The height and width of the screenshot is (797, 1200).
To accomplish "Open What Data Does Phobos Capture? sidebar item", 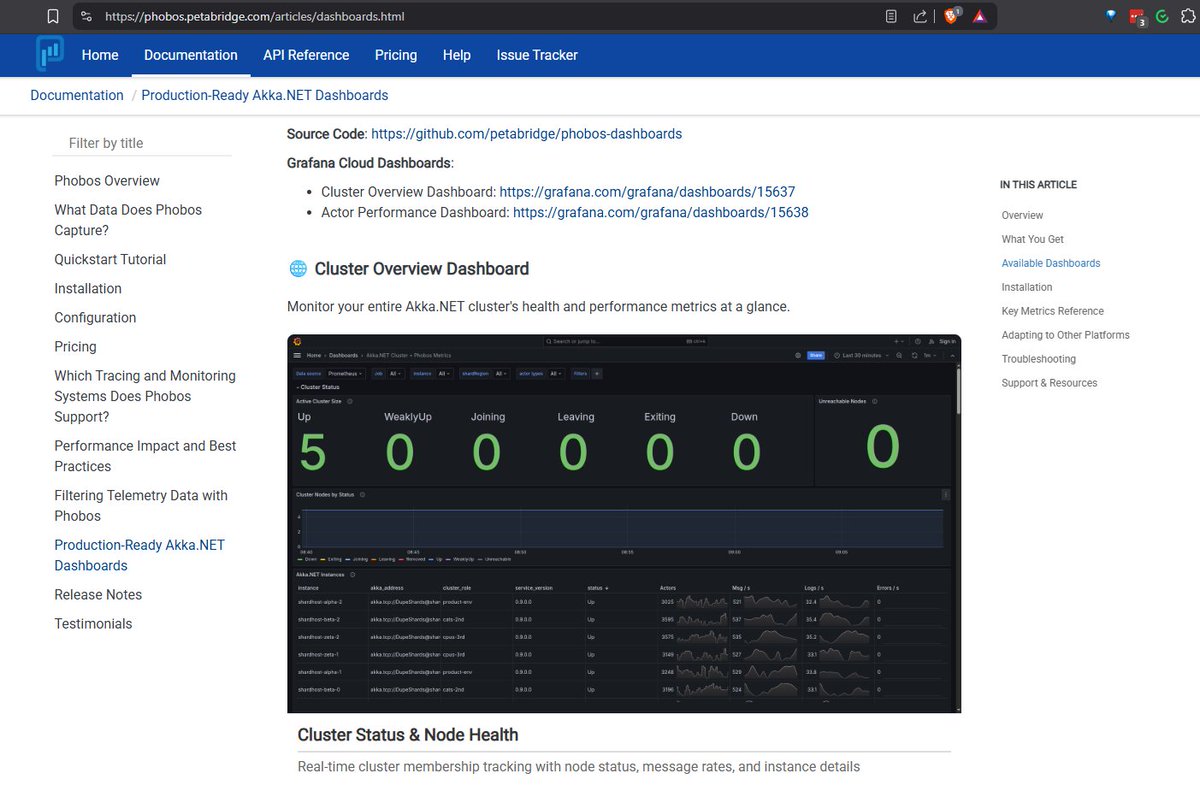I will click(x=128, y=220).
